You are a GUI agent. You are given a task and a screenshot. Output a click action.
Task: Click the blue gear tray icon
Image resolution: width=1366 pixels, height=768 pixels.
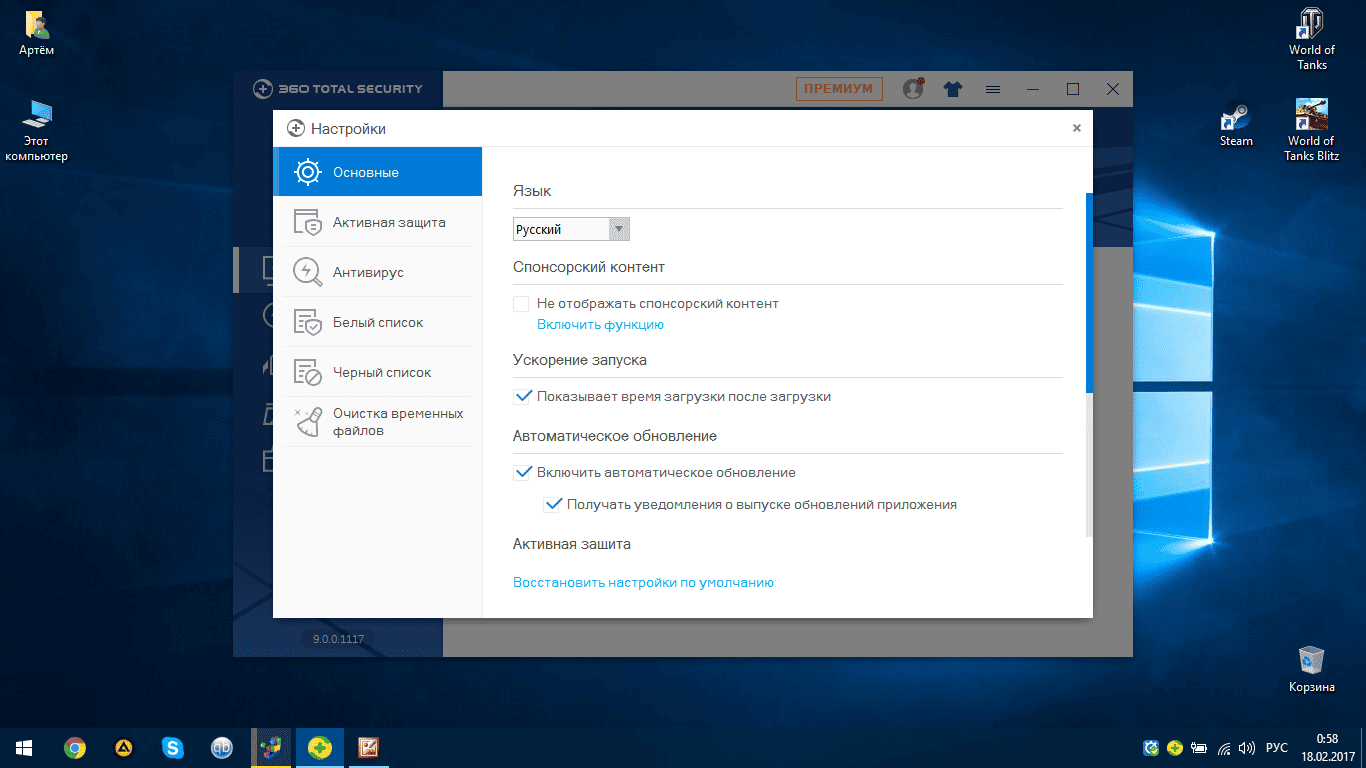click(1152, 747)
